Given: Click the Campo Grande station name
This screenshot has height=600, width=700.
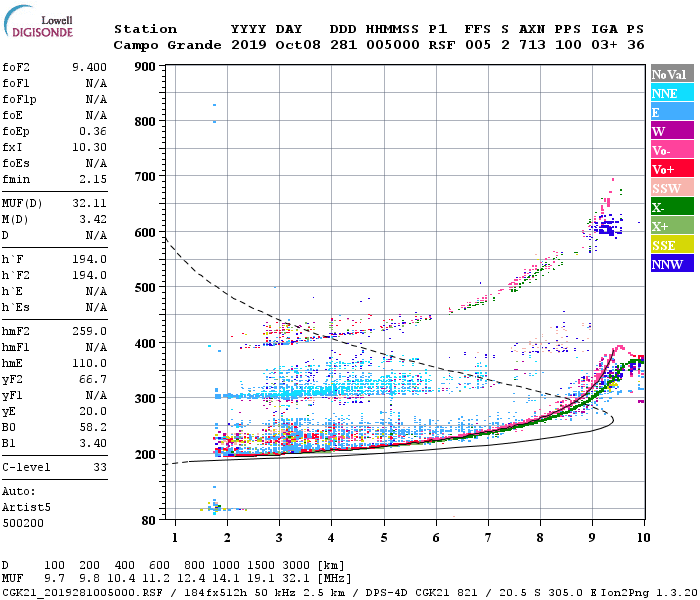Looking at the screenshot, I should 167,45.
